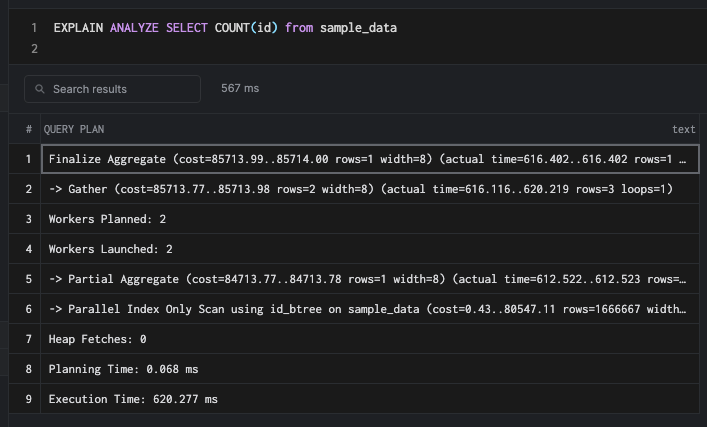Click the text data type label

[x=683, y=129]
